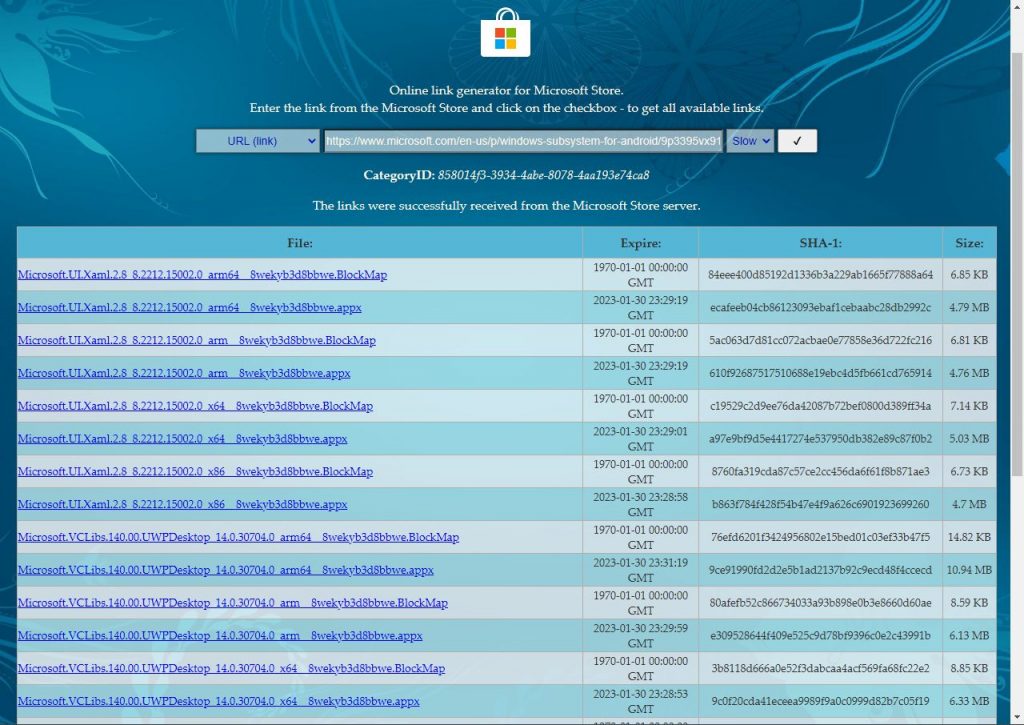Download VCLibs UWPDesktop arm BlockMap link
Viewport: 1024px width, 725px height.
coord(232,603)
